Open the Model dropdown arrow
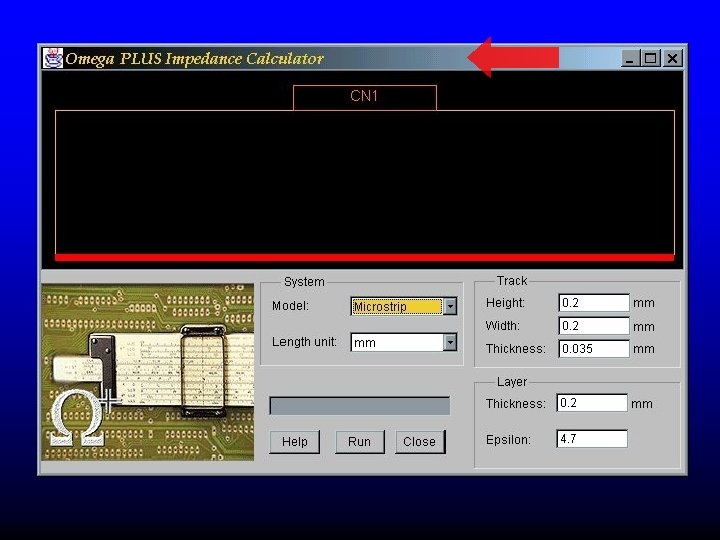 pyautogui.click(x=450, y=306)
